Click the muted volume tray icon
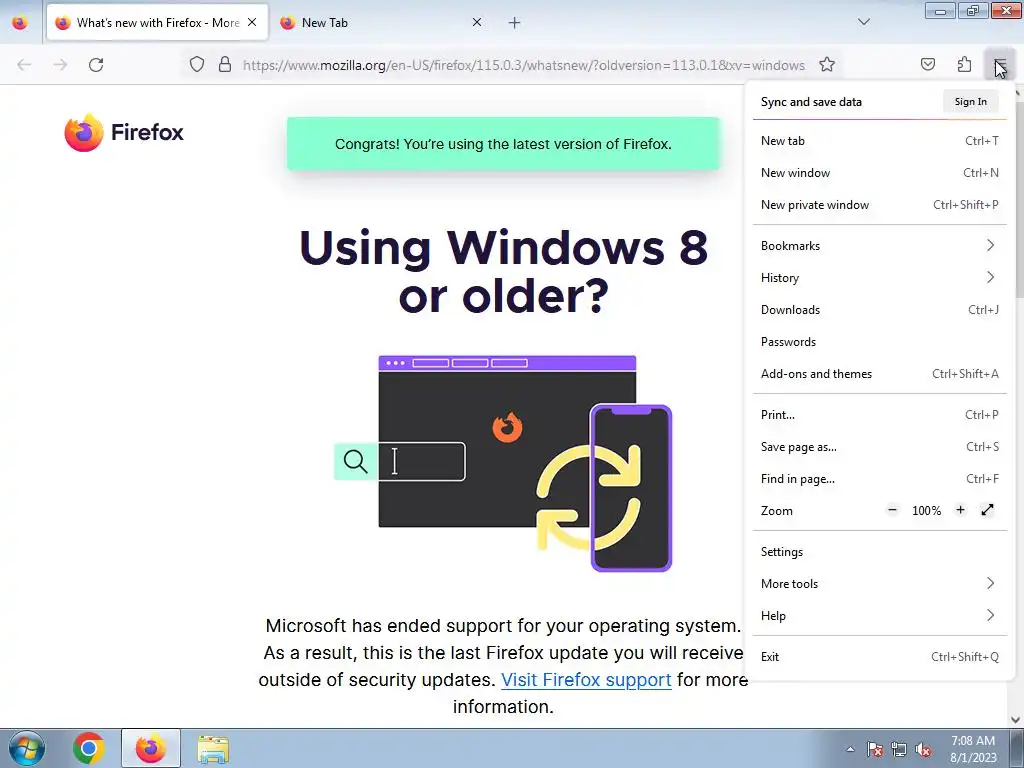The image size is (1024, 768). [x=923, y=750]
